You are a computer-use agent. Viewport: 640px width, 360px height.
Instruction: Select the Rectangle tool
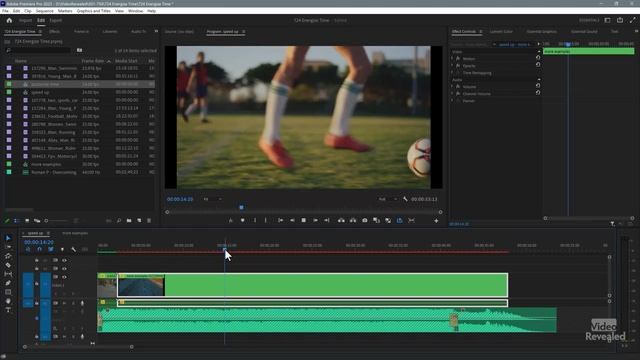click(8, 292)
